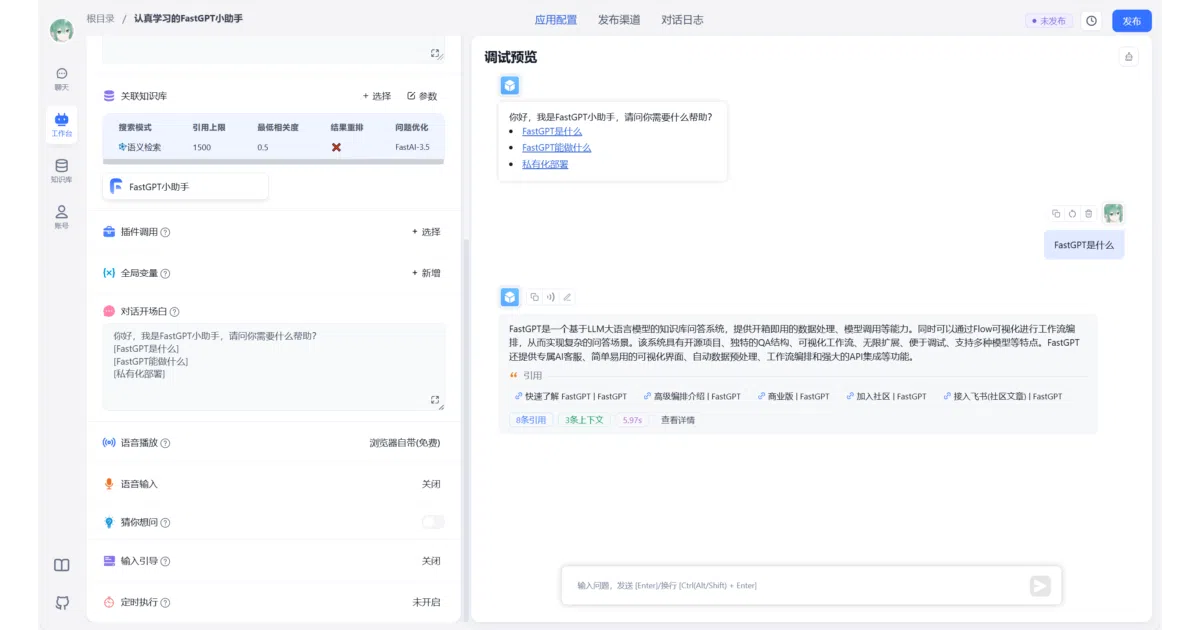Expand the upper prompt text area fullscreen icon
Screen dimensions: 1200x630
(x=435, y=53)
